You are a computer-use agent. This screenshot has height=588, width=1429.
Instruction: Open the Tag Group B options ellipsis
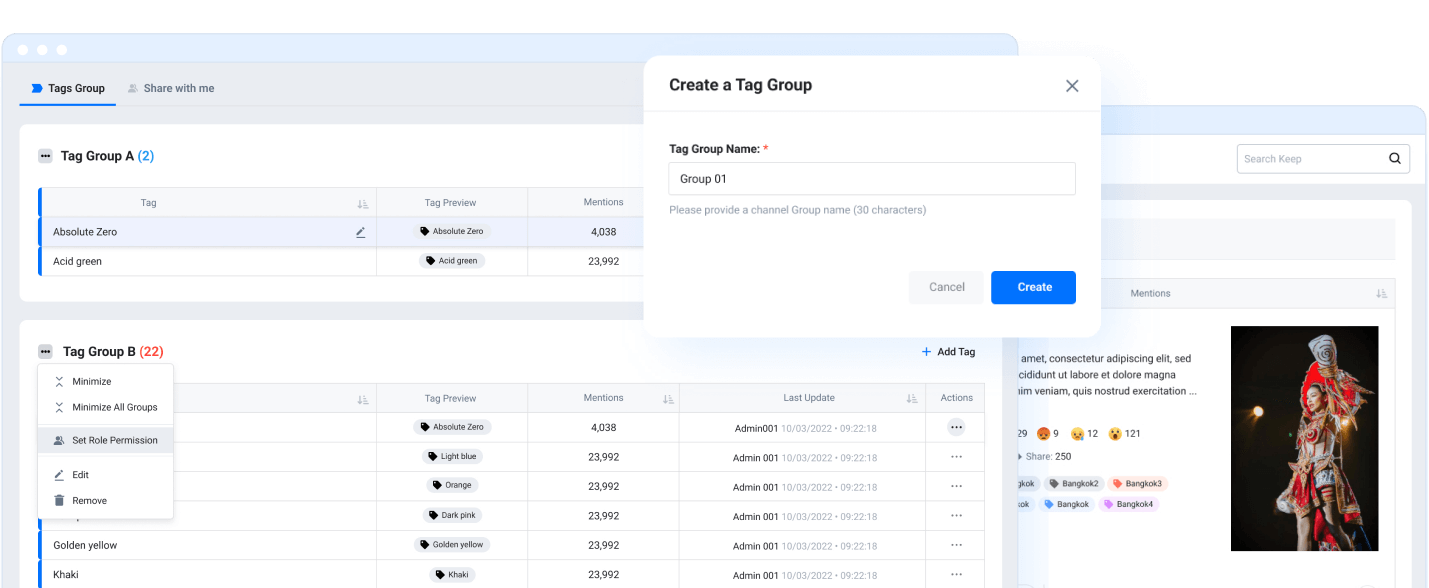point(45,352)
